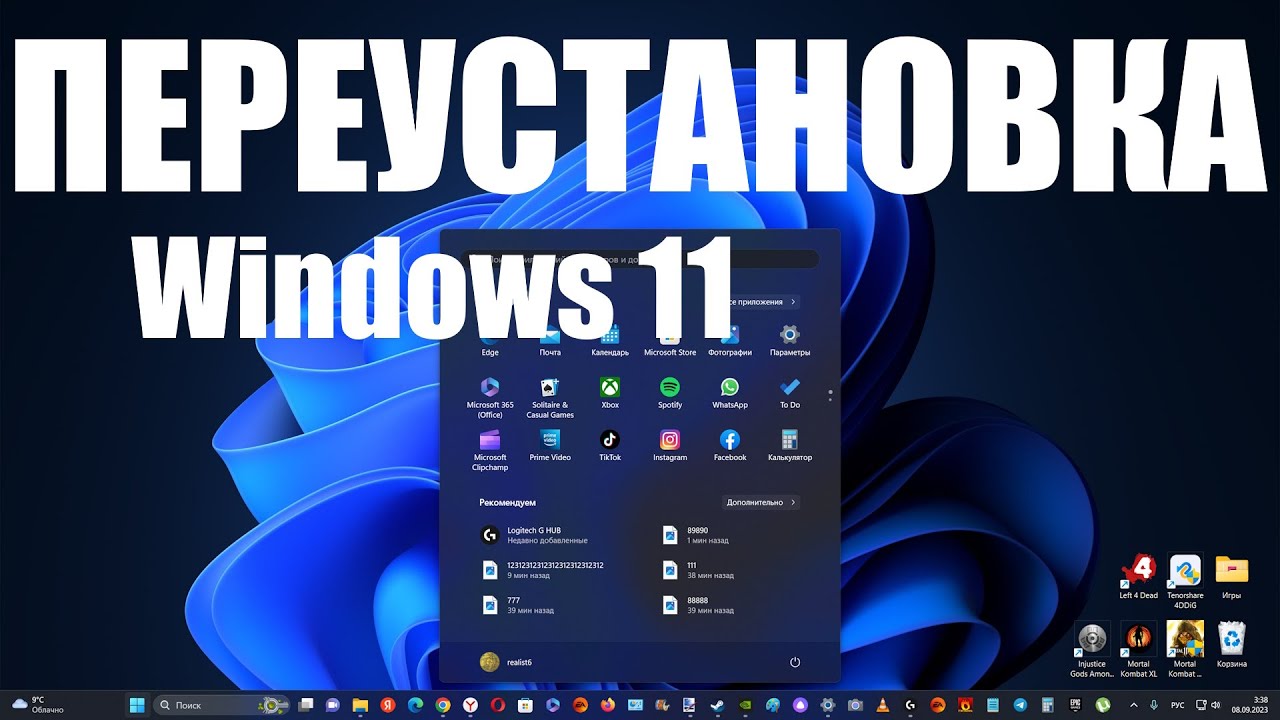Select Корзина recycle bin on desktop
The height and width of the screenshot is (720, 1280).
tap(1232, 645)
